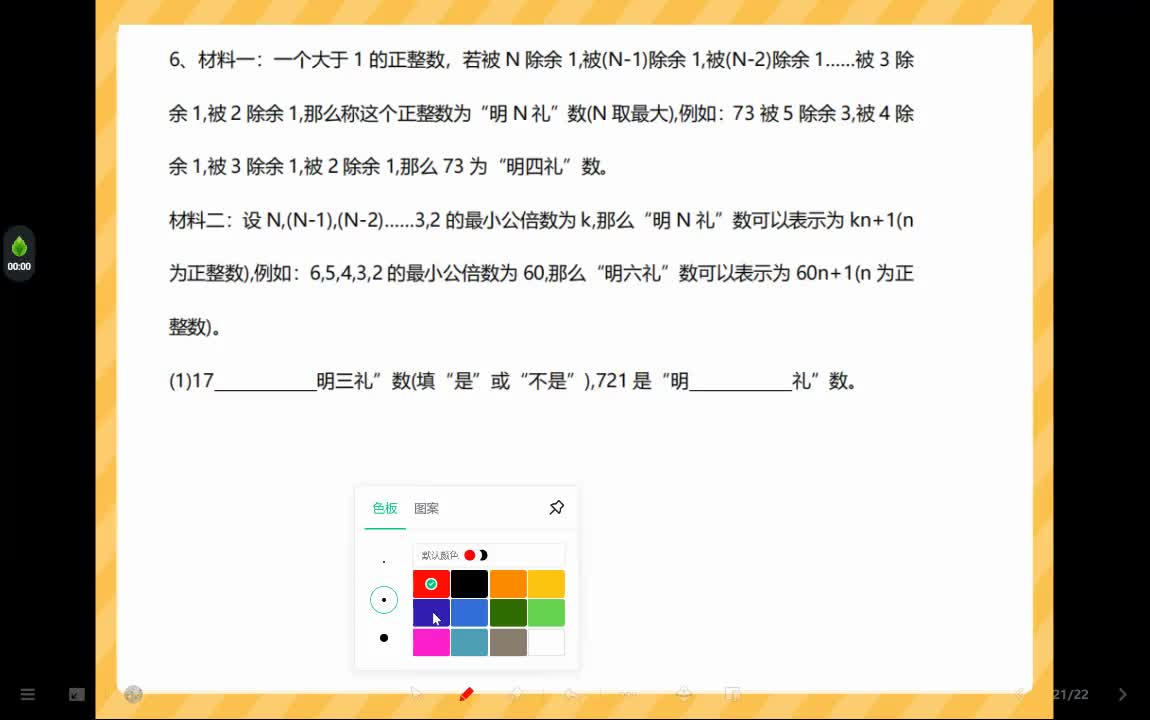Pick the gray-brown color swatch
The height and width of the screenshot is (720, 1150).
coord(508,642)
